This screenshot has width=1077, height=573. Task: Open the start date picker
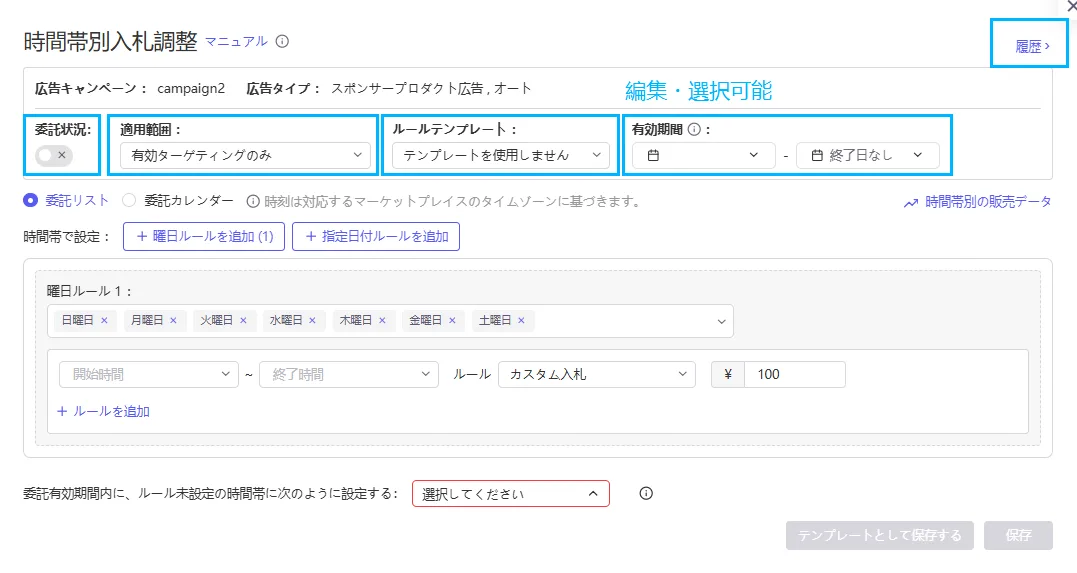pyautogui.click(x=703, y=155)
